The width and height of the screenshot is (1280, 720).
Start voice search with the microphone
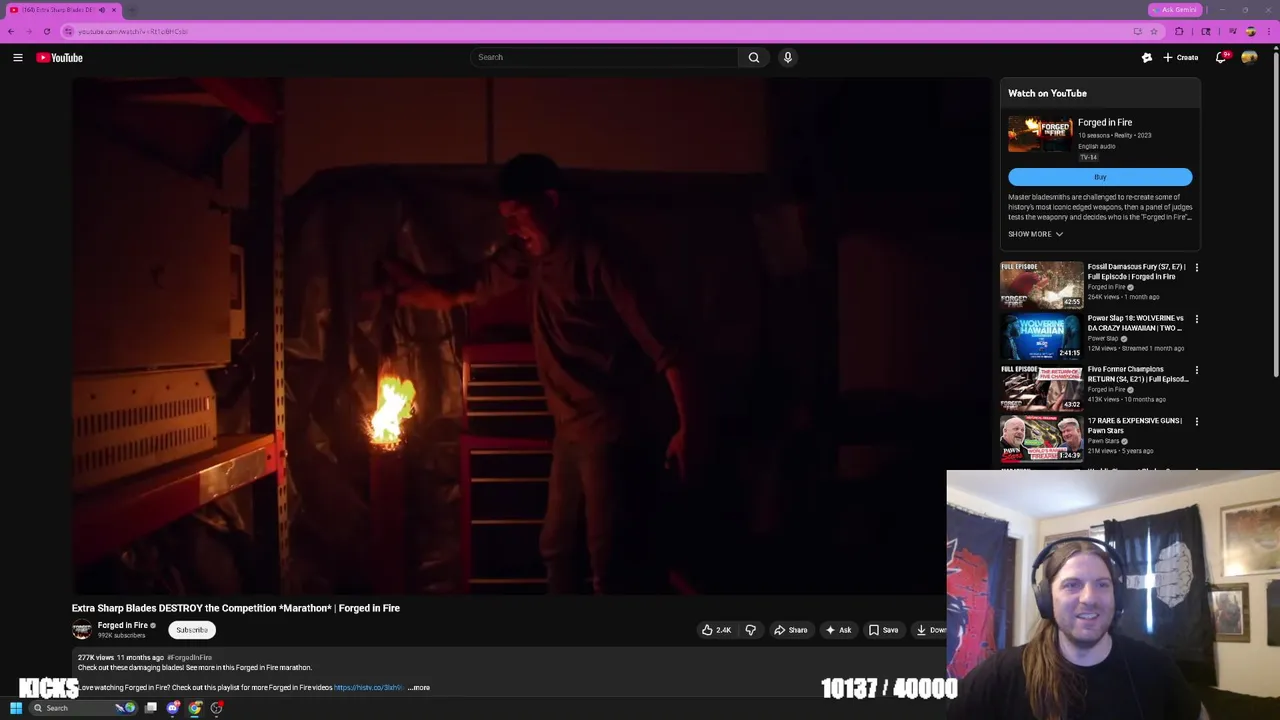point(788,57)
